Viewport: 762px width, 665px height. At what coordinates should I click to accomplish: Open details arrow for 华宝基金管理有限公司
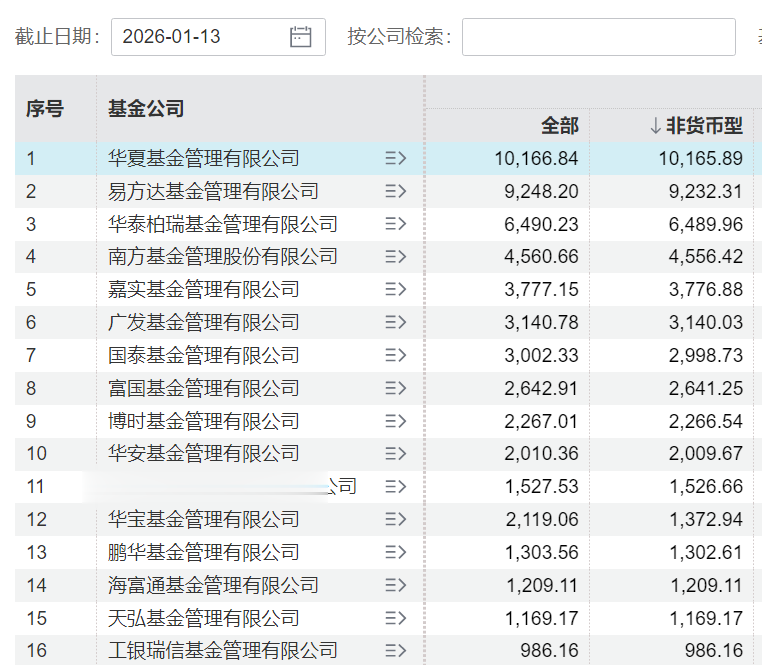[396, 520]
